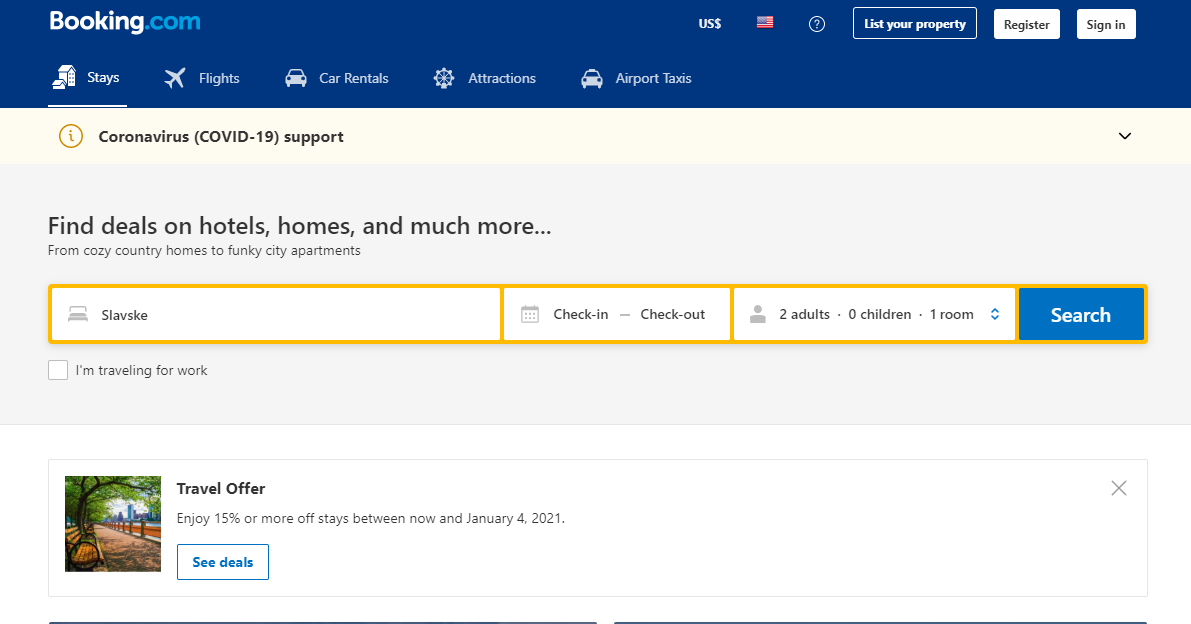
Task: Open help via question mark icon
Action: 817,24
